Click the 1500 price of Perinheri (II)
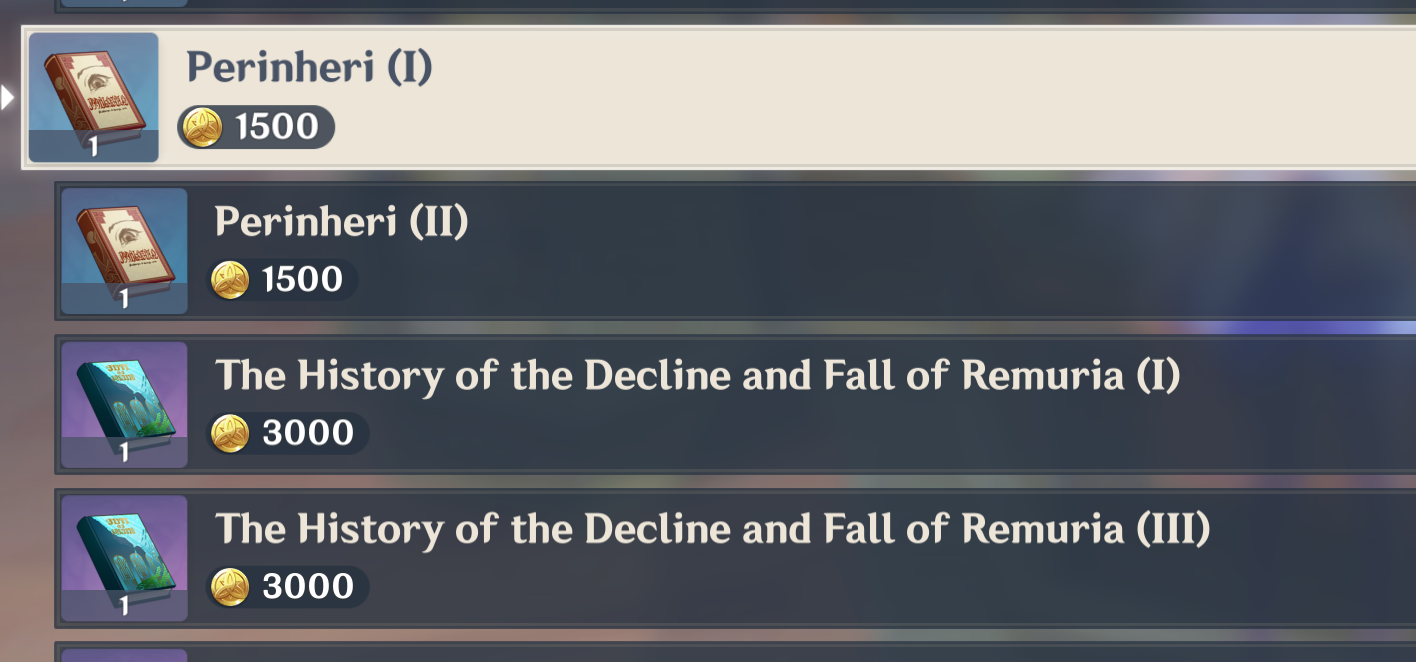This screenshot has width=1416, height=662. click(302, 280)
